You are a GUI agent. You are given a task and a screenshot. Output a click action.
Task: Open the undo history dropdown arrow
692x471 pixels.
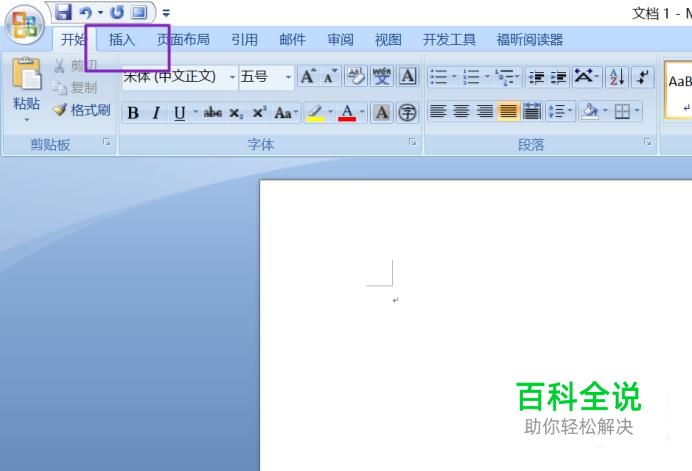100,12
